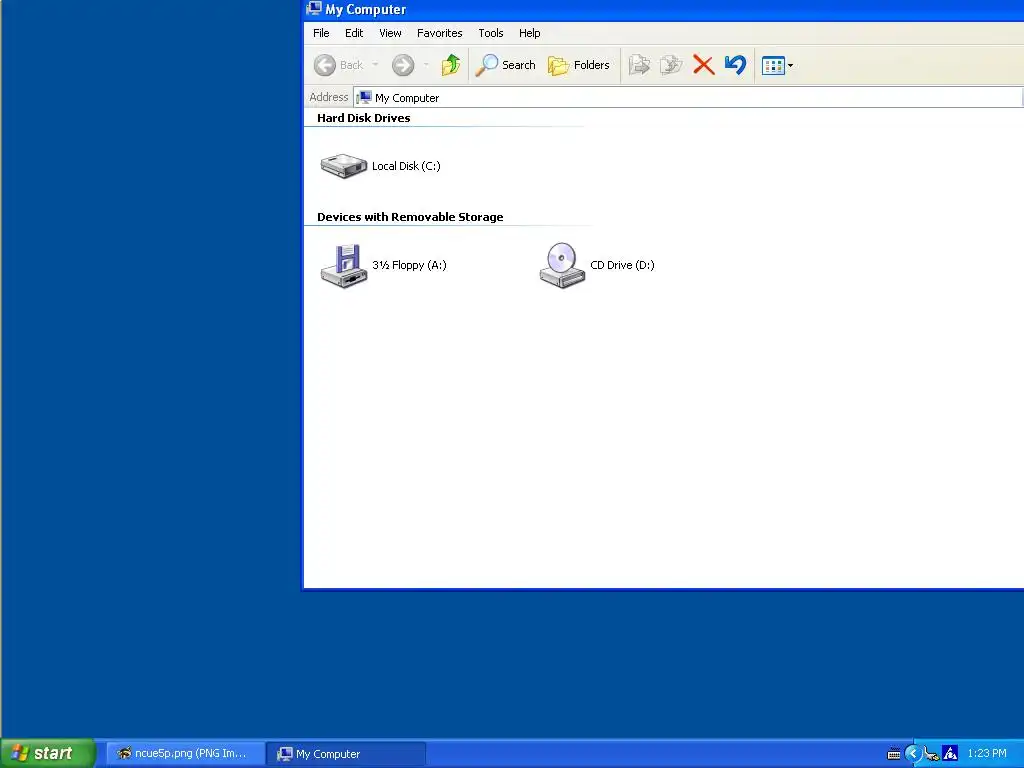Click the keyboard tray icon
This screenshot has width=1024, height=768.
pyautogui.click(x=893, y=754)
